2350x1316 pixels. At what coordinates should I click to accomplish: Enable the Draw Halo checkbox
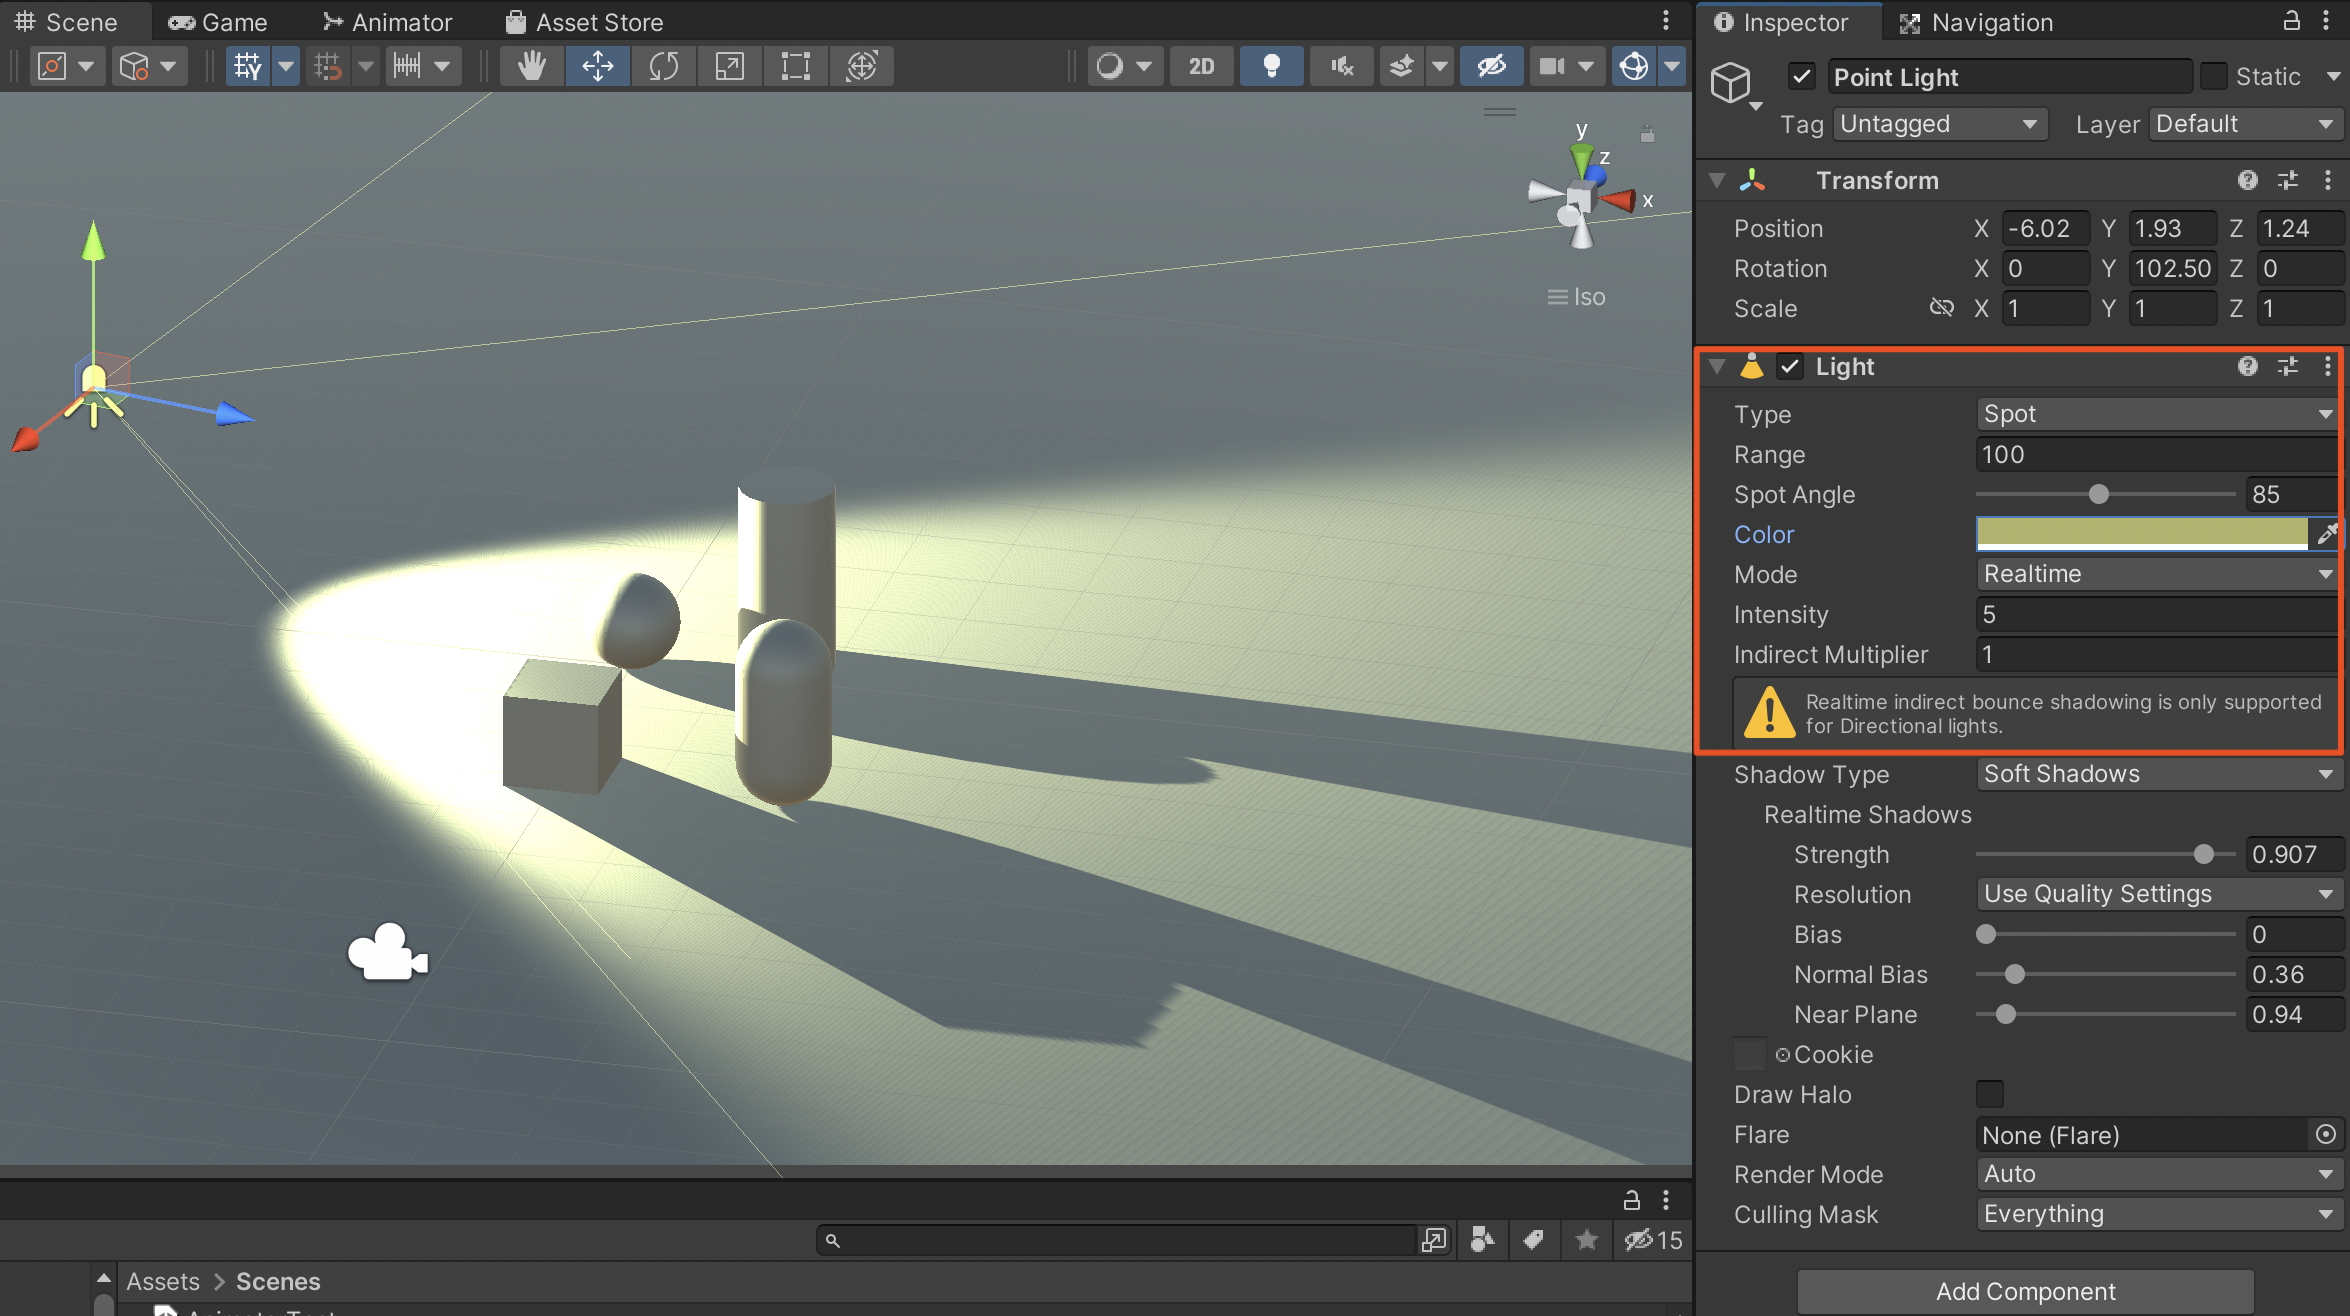[x=1990, y=1094]
